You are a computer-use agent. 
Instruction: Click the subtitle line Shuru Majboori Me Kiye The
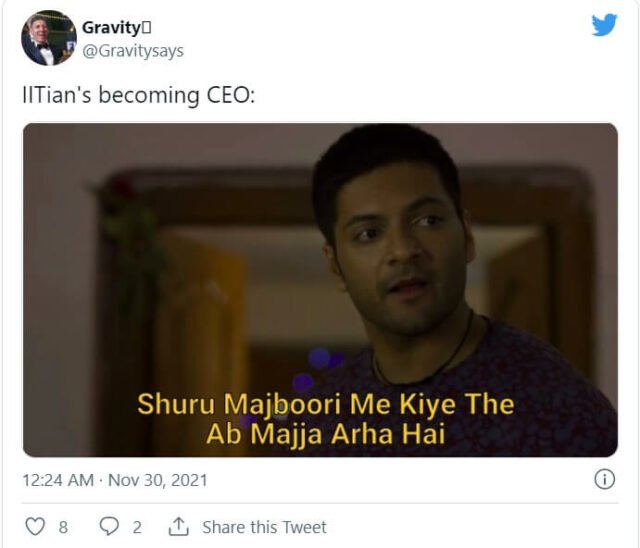(325, 405)
